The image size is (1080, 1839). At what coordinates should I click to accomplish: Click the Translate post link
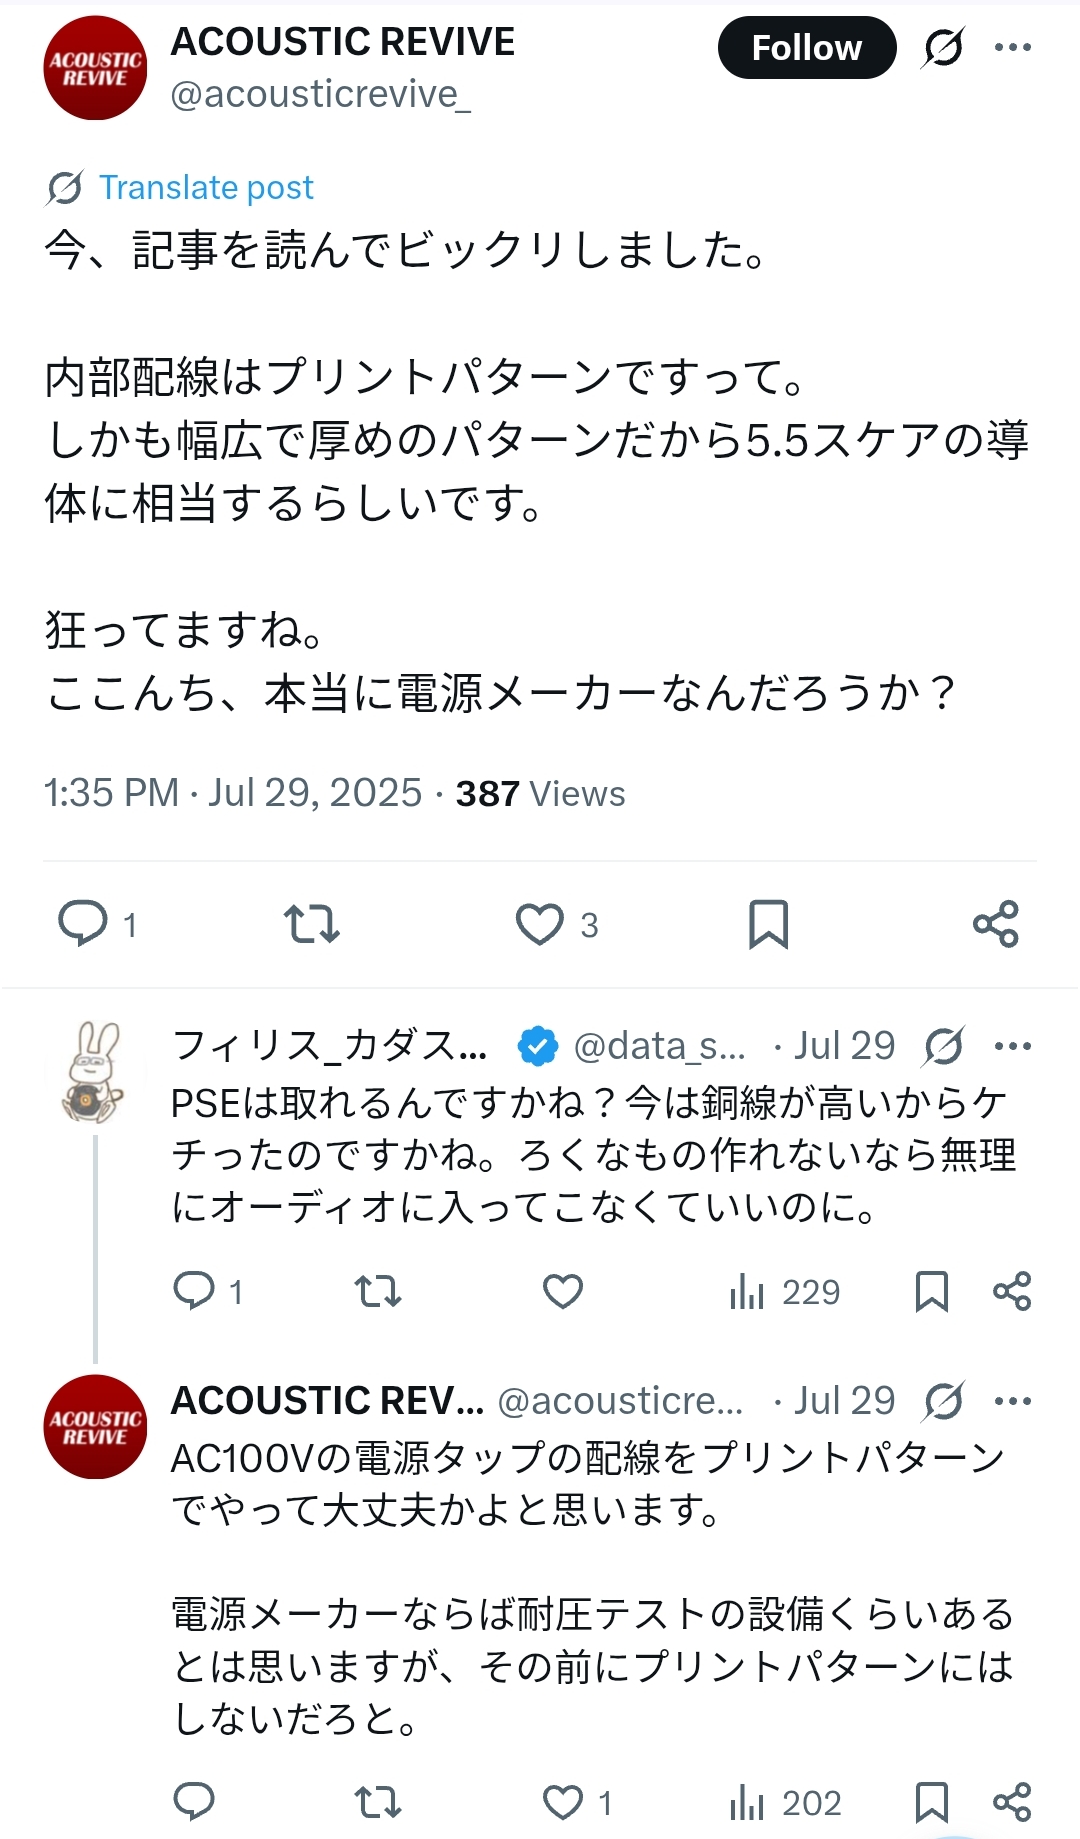[x=206, y=188]
